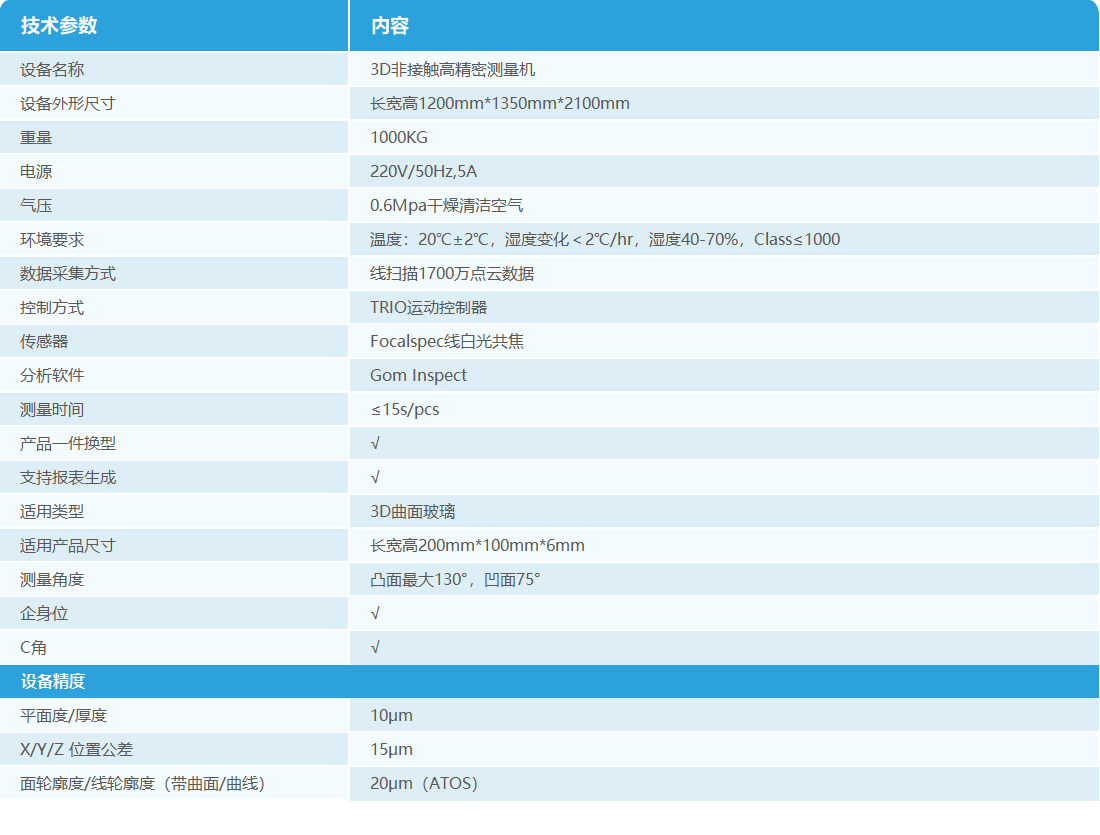
Task: Click the Gom Inspect software value
Action: pos(418,376)
